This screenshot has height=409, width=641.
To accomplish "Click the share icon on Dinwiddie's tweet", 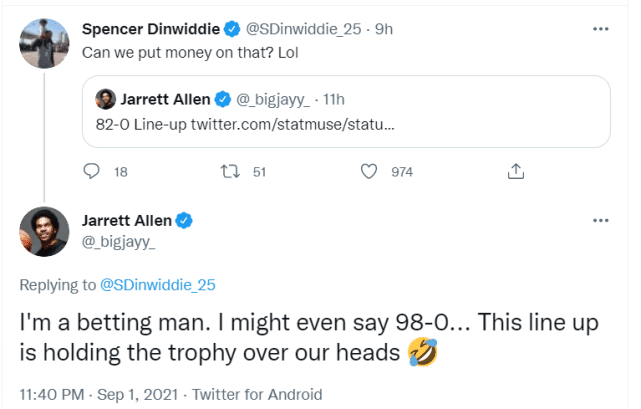I will coord(516,172).
